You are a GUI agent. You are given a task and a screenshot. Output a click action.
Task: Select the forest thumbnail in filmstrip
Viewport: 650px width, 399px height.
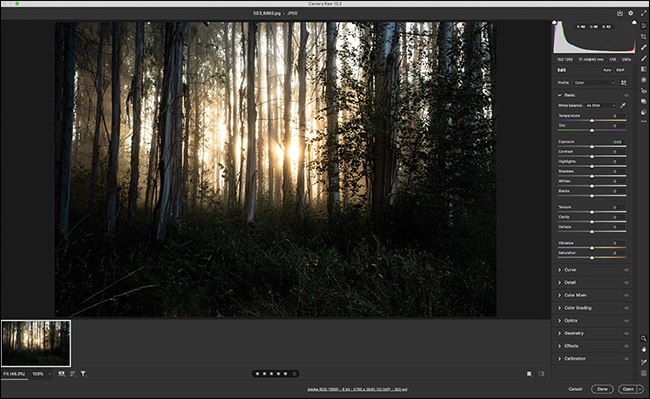36,343
